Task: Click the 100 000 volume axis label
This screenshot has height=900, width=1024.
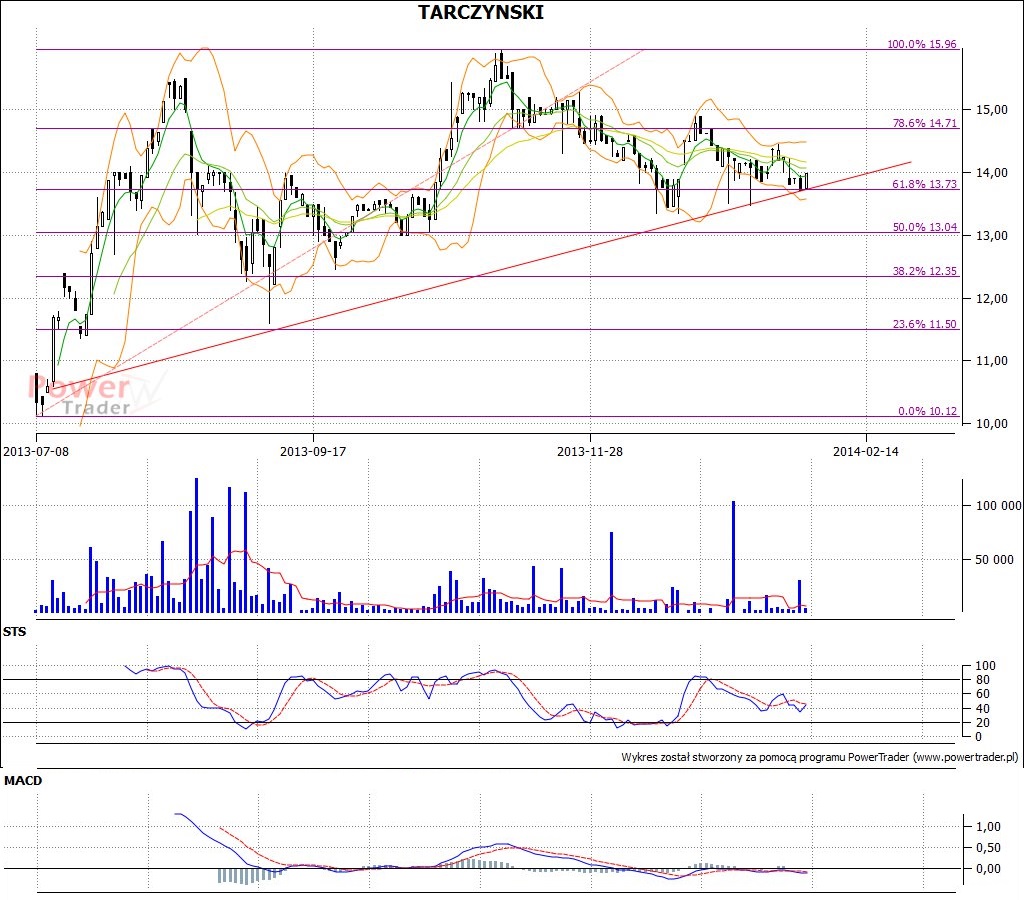Action: point(999,506)
